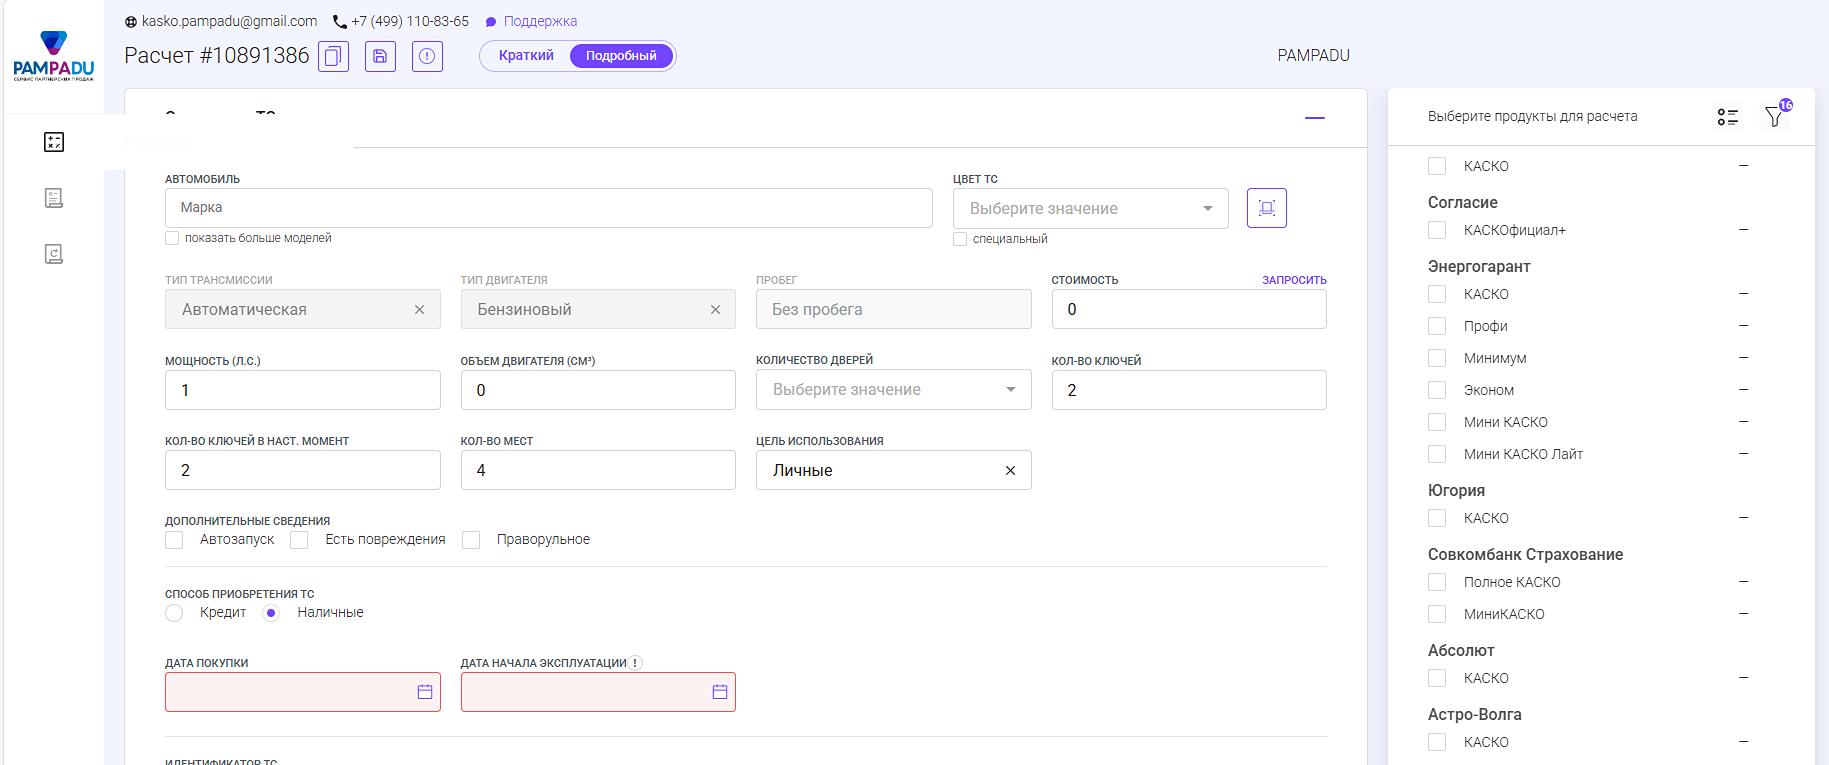Open the calculator icon in left sidebar
The width and height of the screenshot is (1829, 765).
54,142
